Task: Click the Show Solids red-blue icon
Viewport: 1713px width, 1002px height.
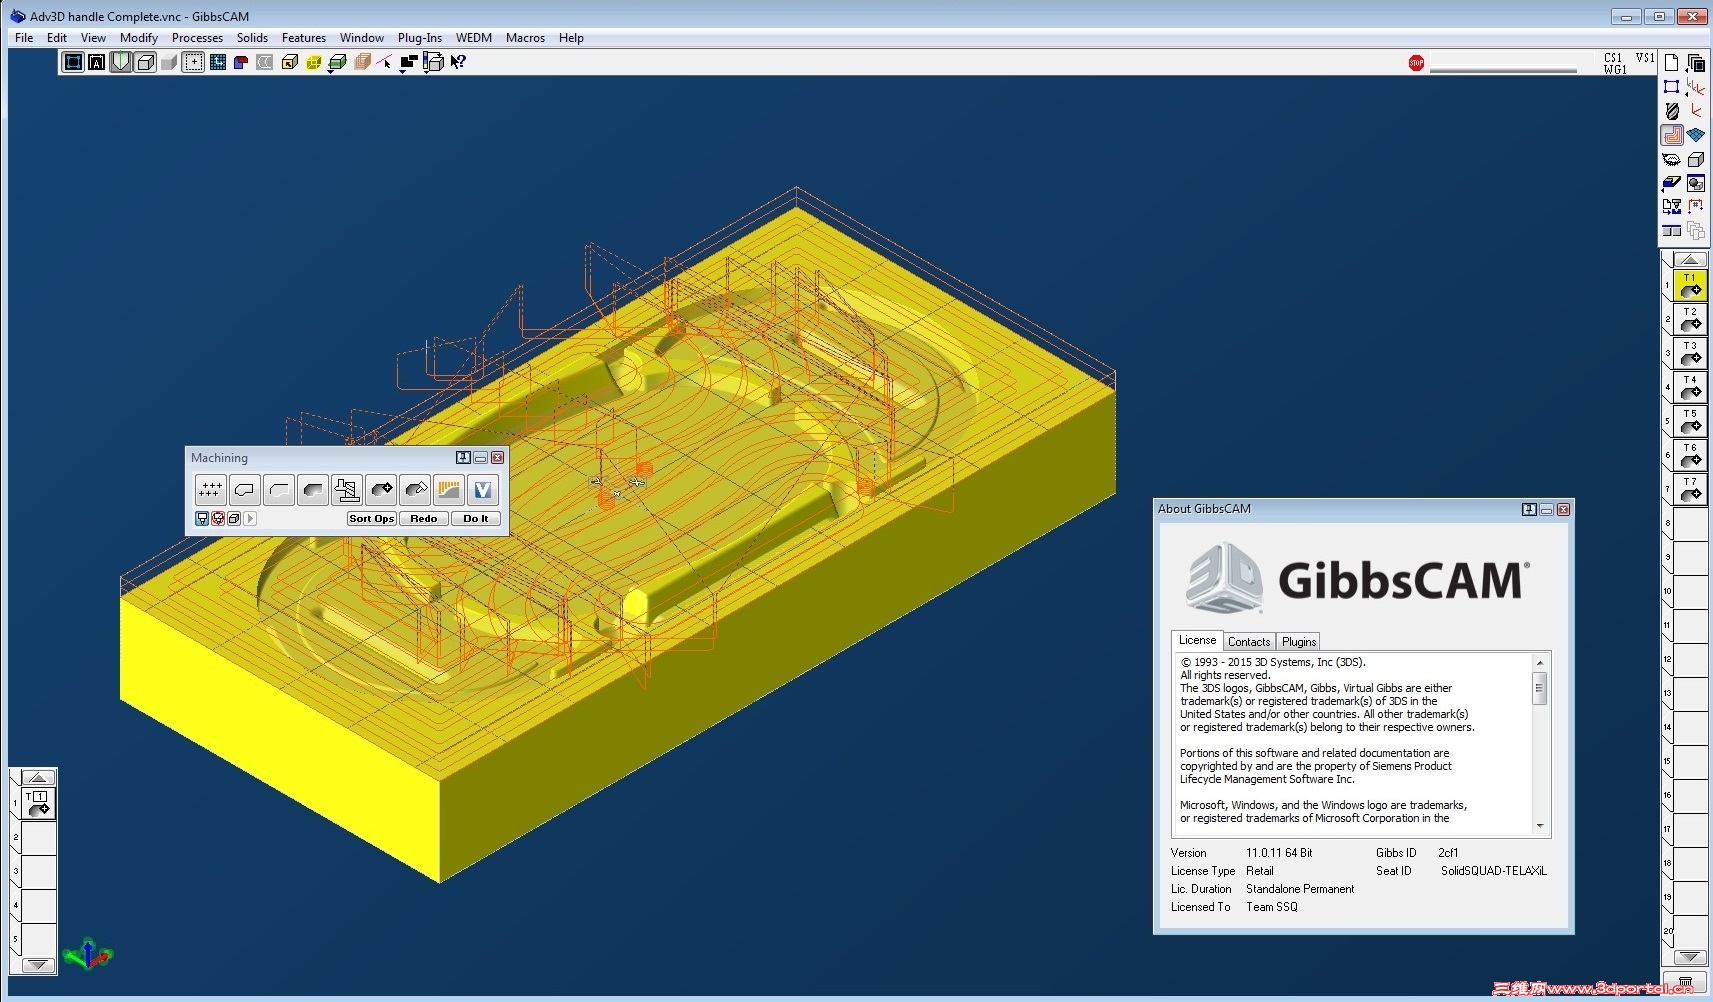Action: click(x=240, y=62)
